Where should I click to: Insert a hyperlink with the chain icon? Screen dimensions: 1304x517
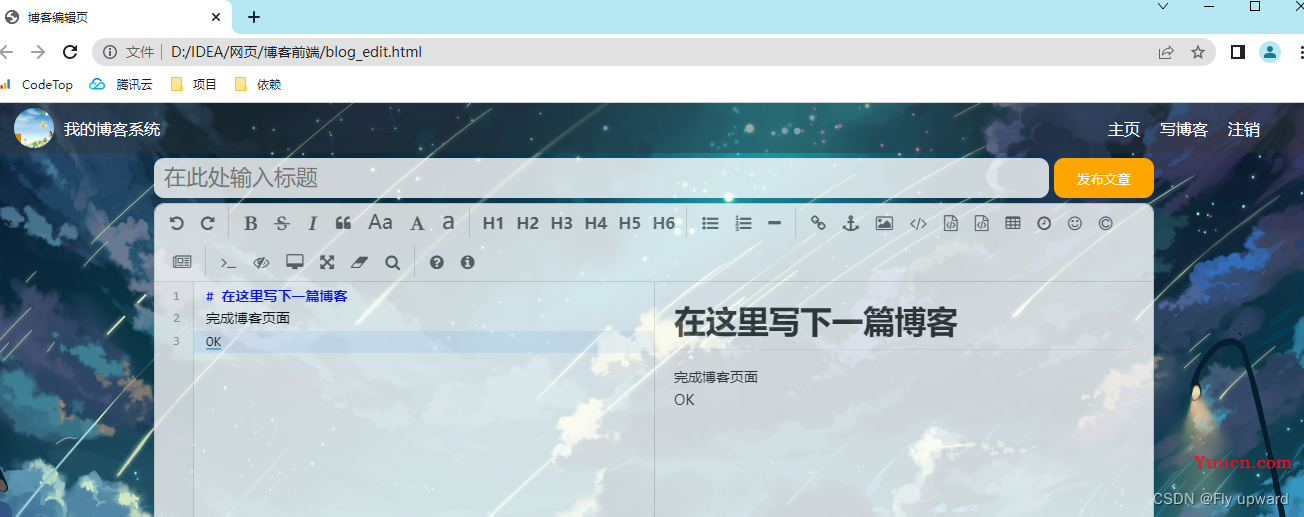(818, 223)
